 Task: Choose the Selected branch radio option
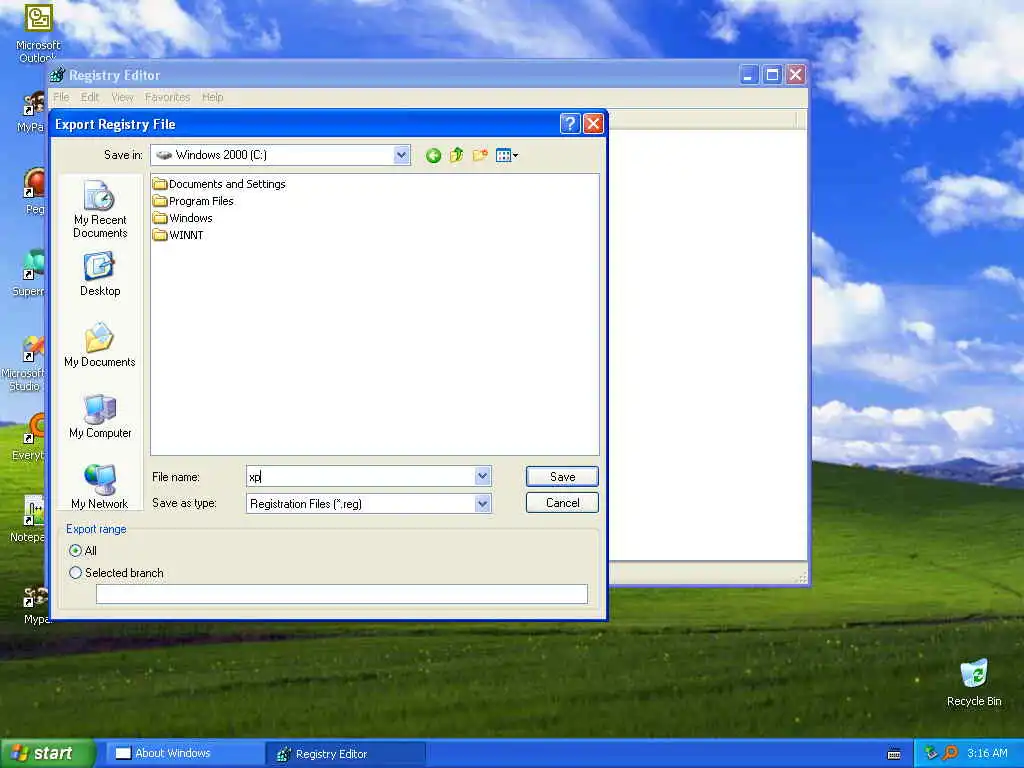(116, 573)
